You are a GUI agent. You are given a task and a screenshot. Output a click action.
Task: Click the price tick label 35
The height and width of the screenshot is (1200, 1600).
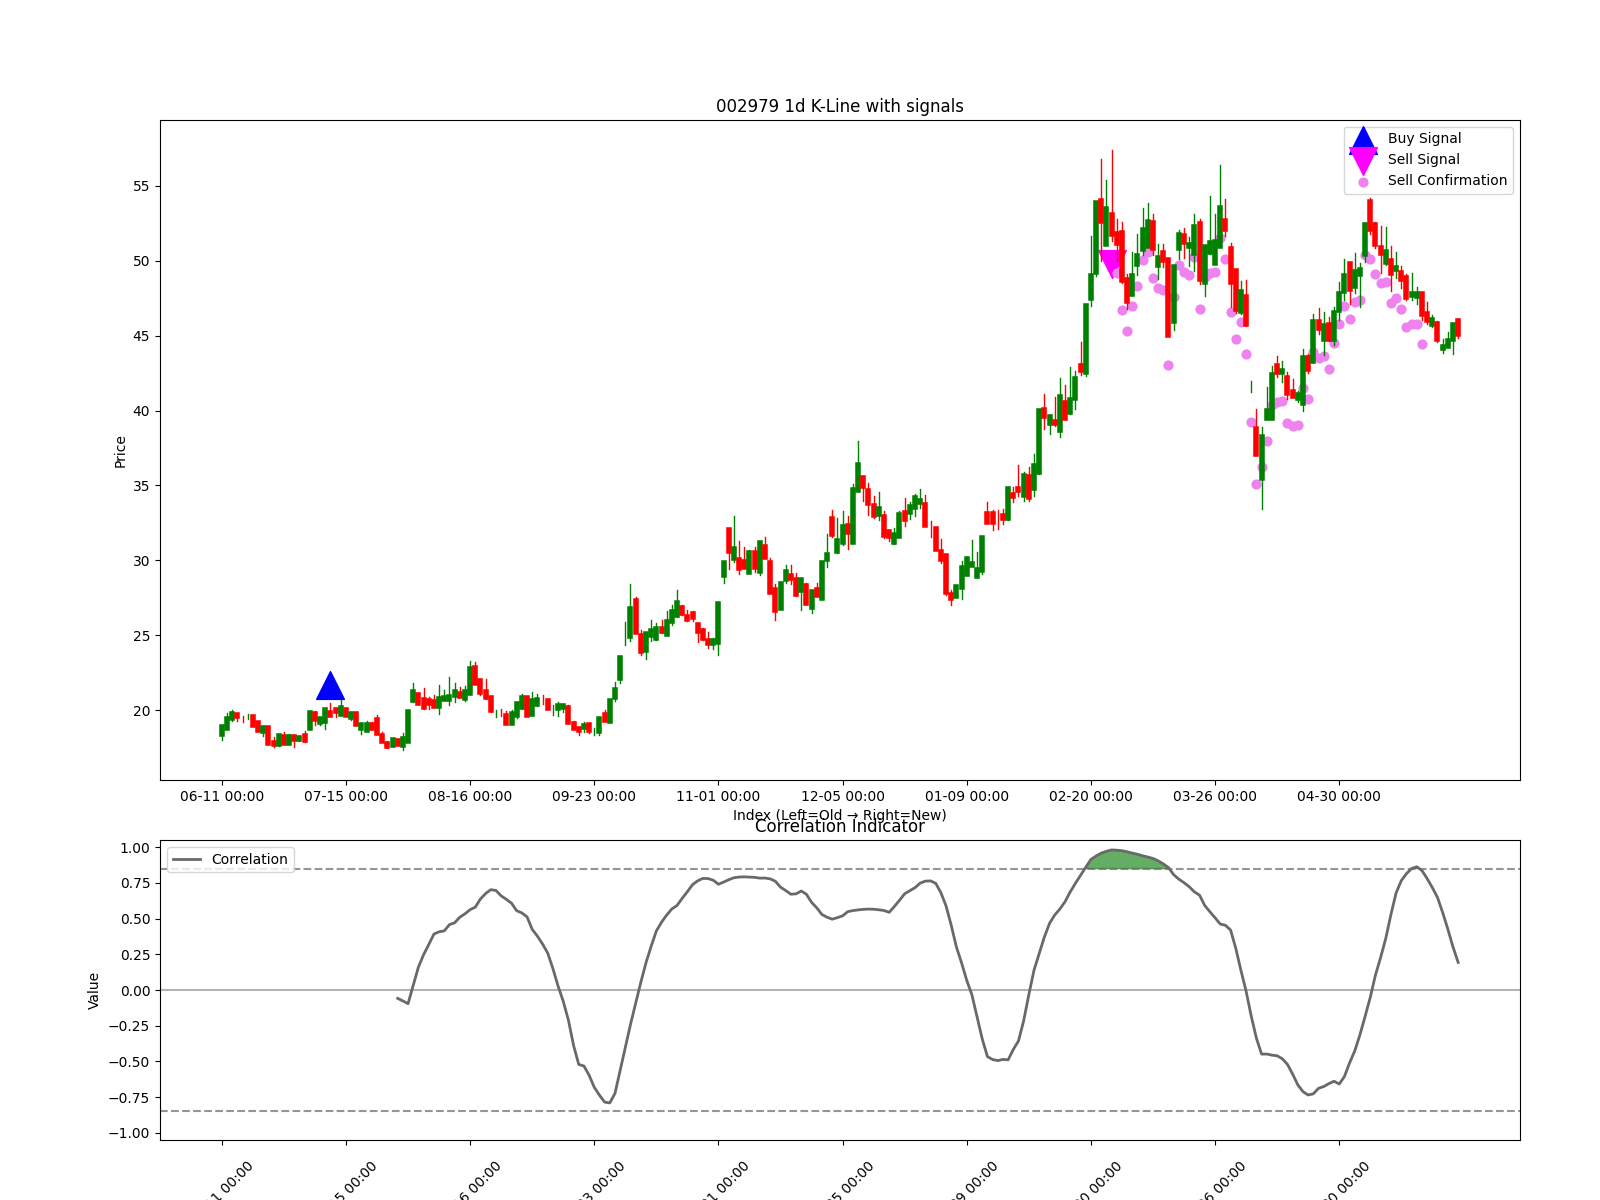point(141,486)
